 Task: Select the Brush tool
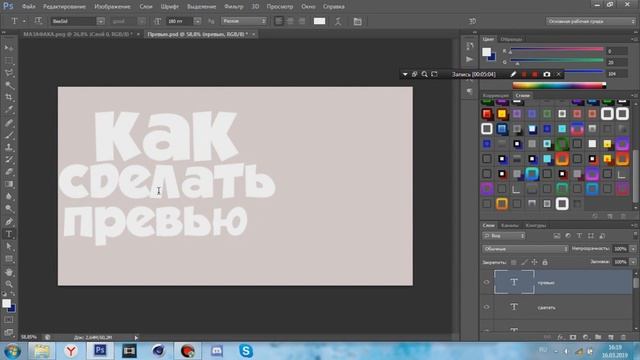pyautogui.click(x=9, y=135)
